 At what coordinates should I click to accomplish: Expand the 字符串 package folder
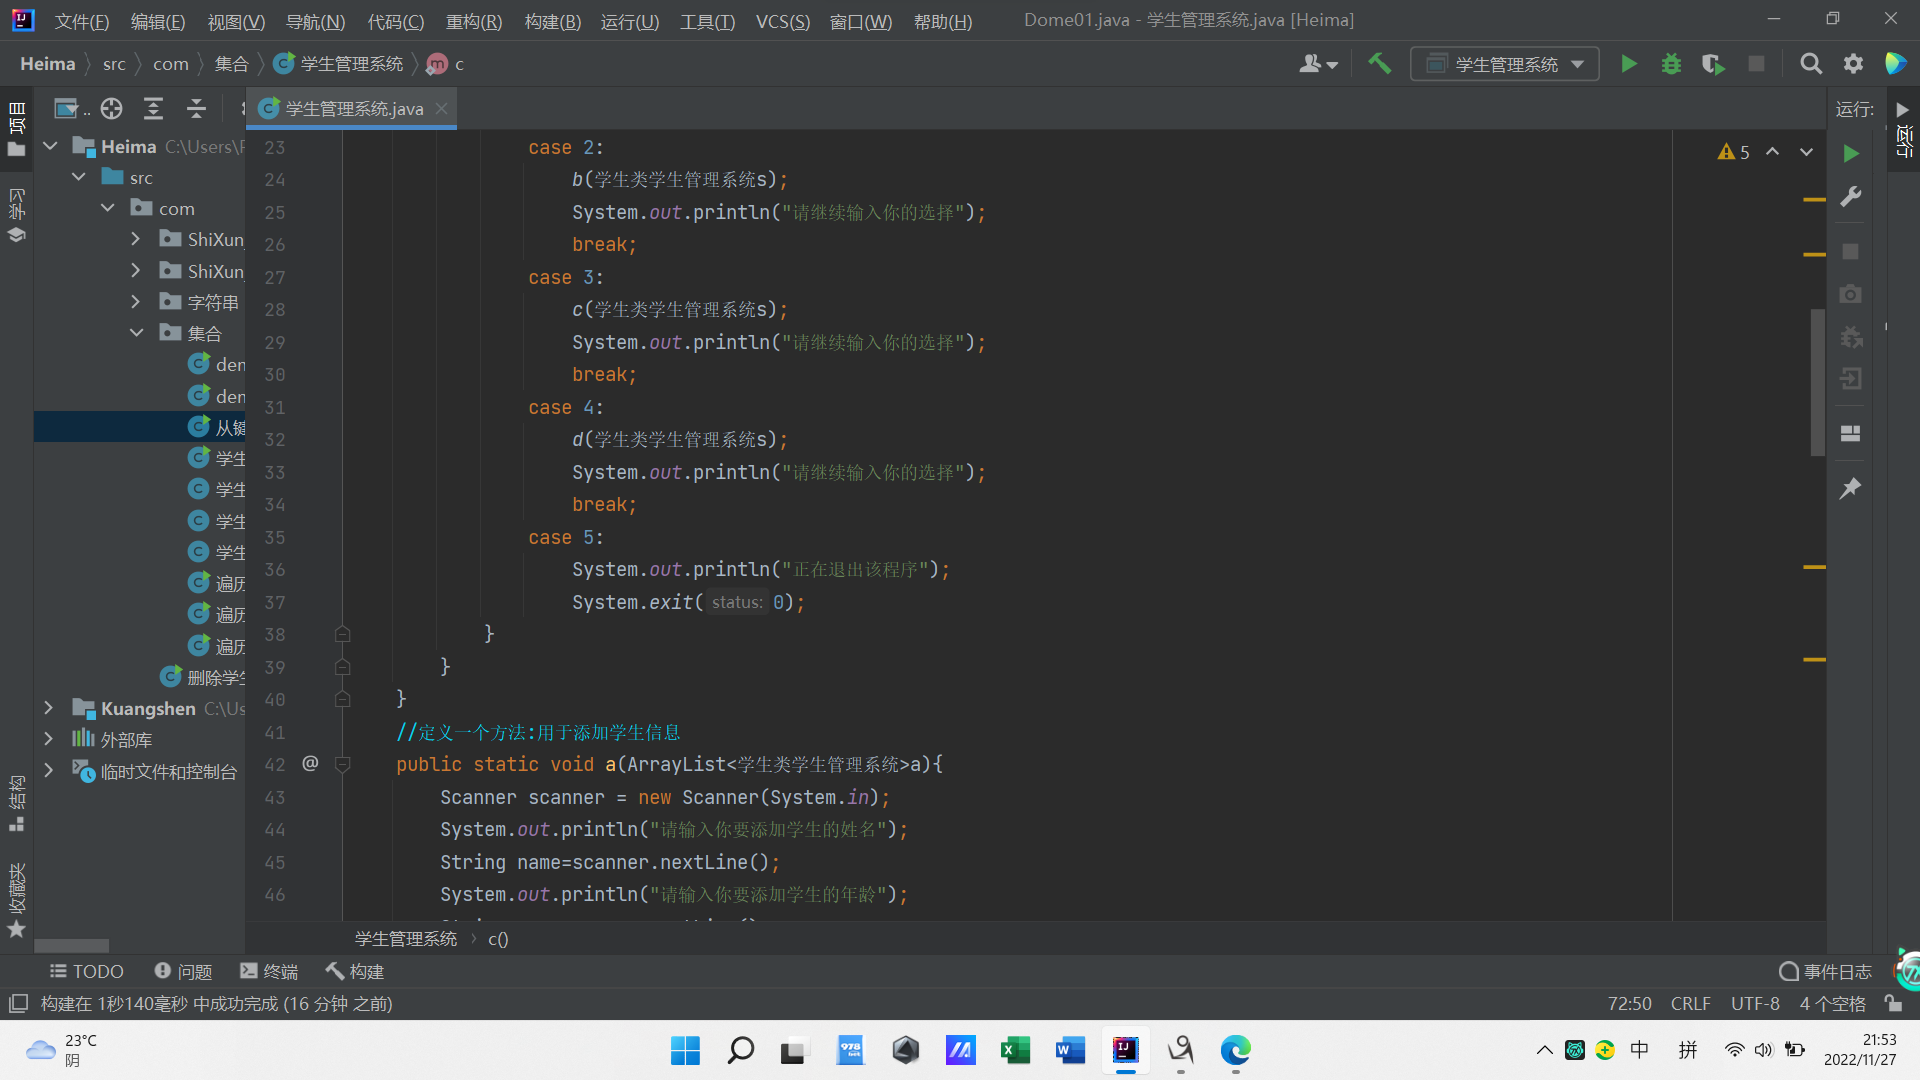(136, 302)
